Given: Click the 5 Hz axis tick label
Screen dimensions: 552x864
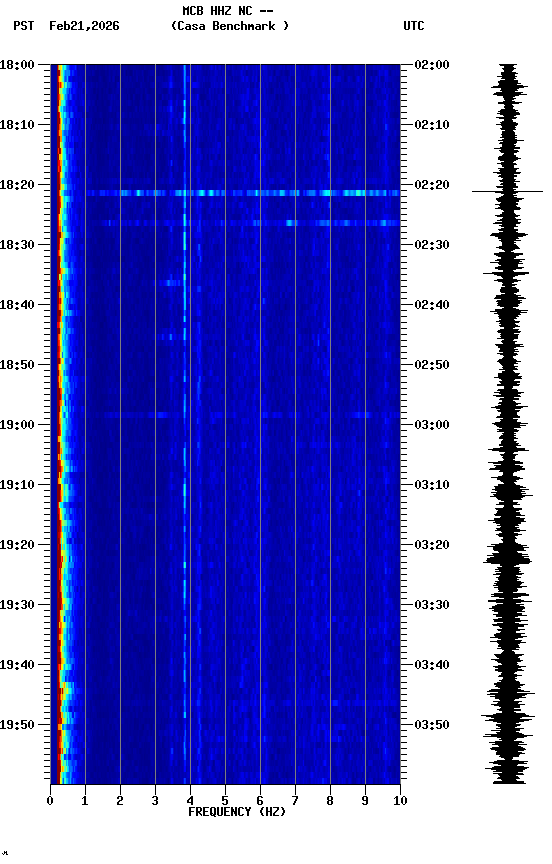Looking at the screenshot, I should 225,801.
